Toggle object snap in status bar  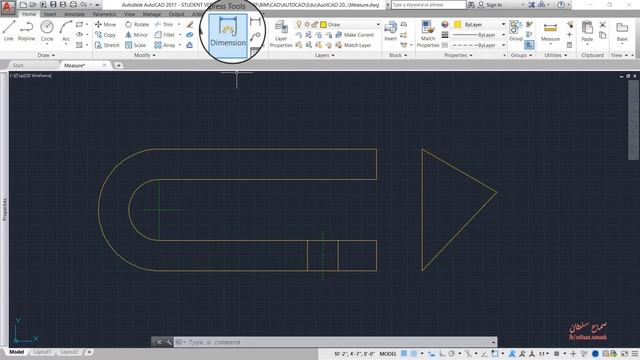tap(495, 353)
